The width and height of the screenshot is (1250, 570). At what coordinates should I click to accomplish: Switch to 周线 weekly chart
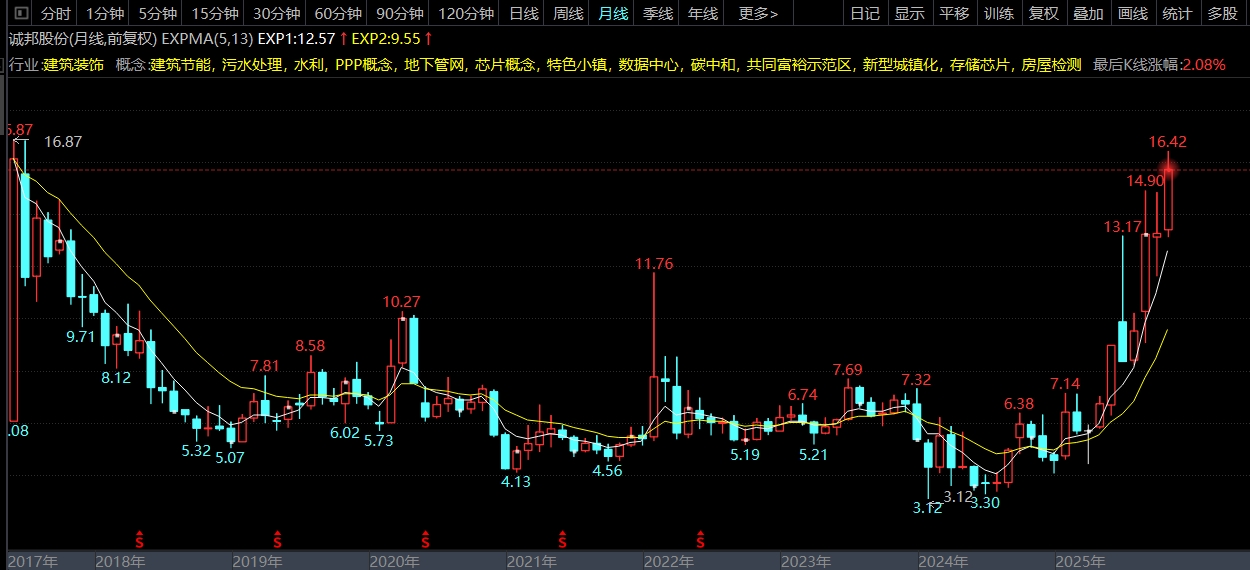tap(568, 13)
